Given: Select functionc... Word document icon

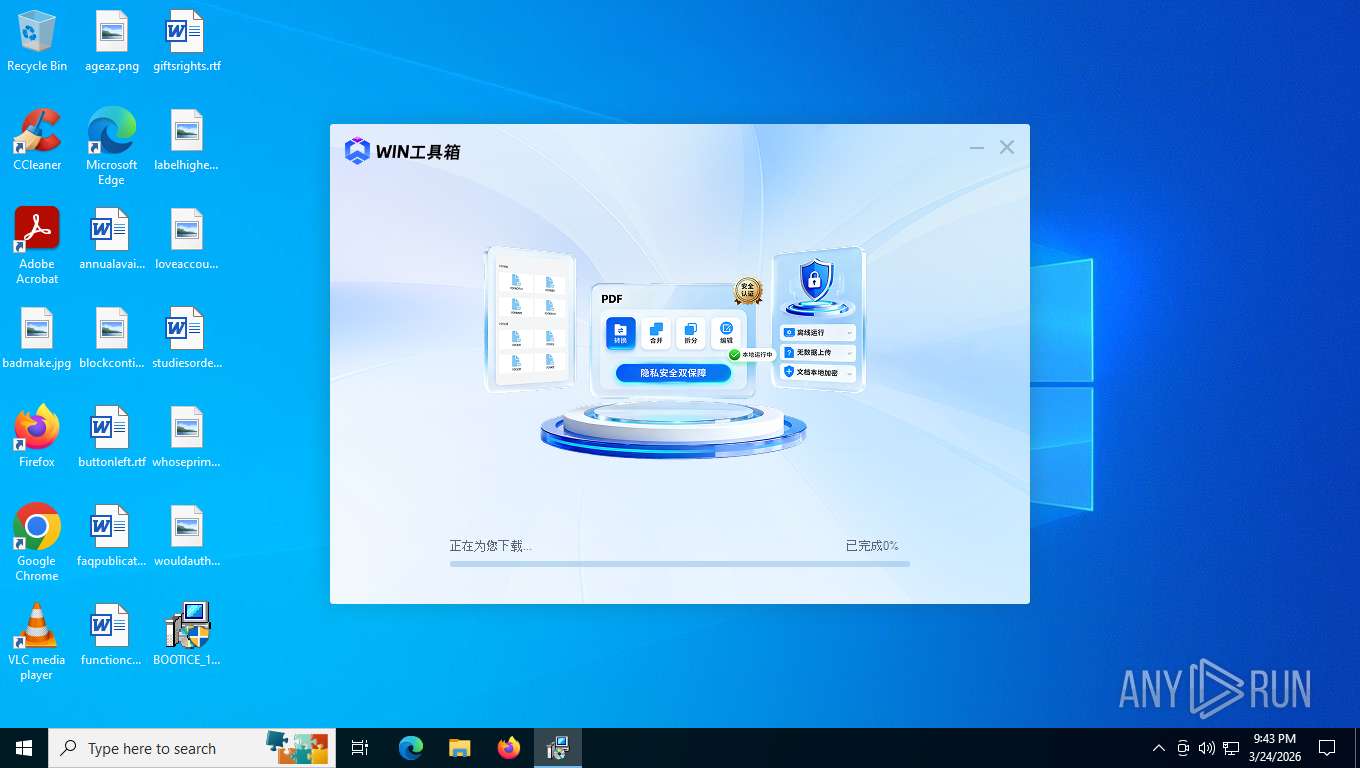Looking at the screenshot, I should pyautogui.click(x=112, y=635).
